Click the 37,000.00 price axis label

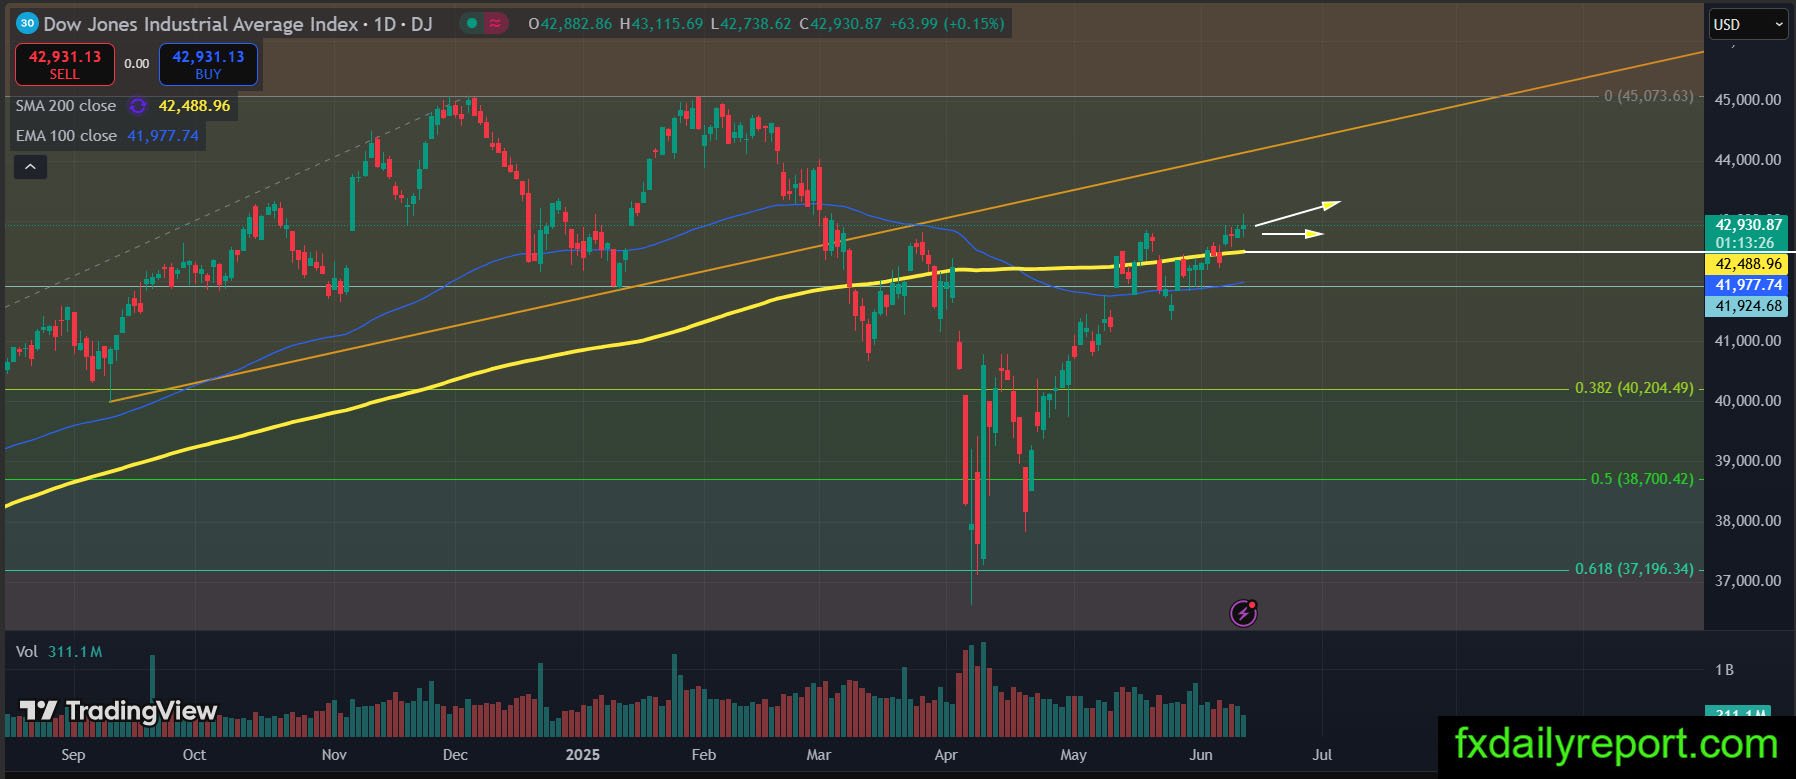(1748, 581)
